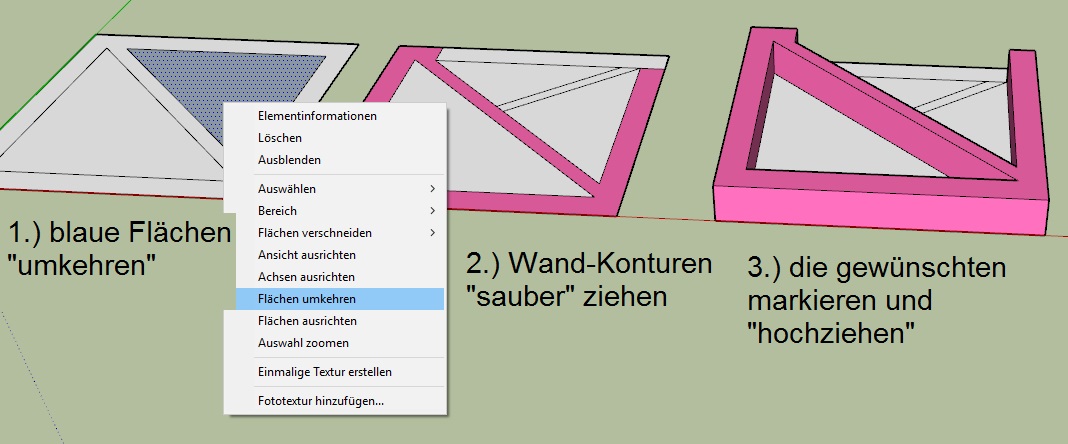
Task: Expand the 'Auswählen' submenu arrow
Action: point(432,189)
